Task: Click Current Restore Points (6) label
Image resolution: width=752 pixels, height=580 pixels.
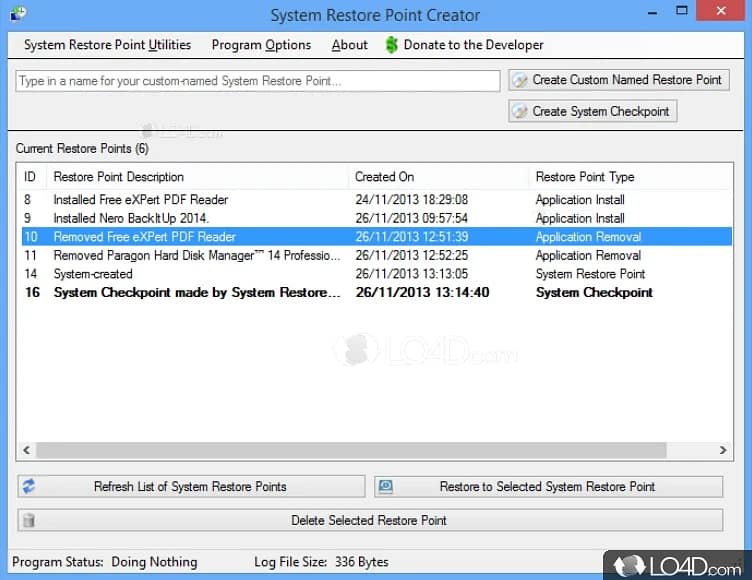Action: (x=82, y=148)
